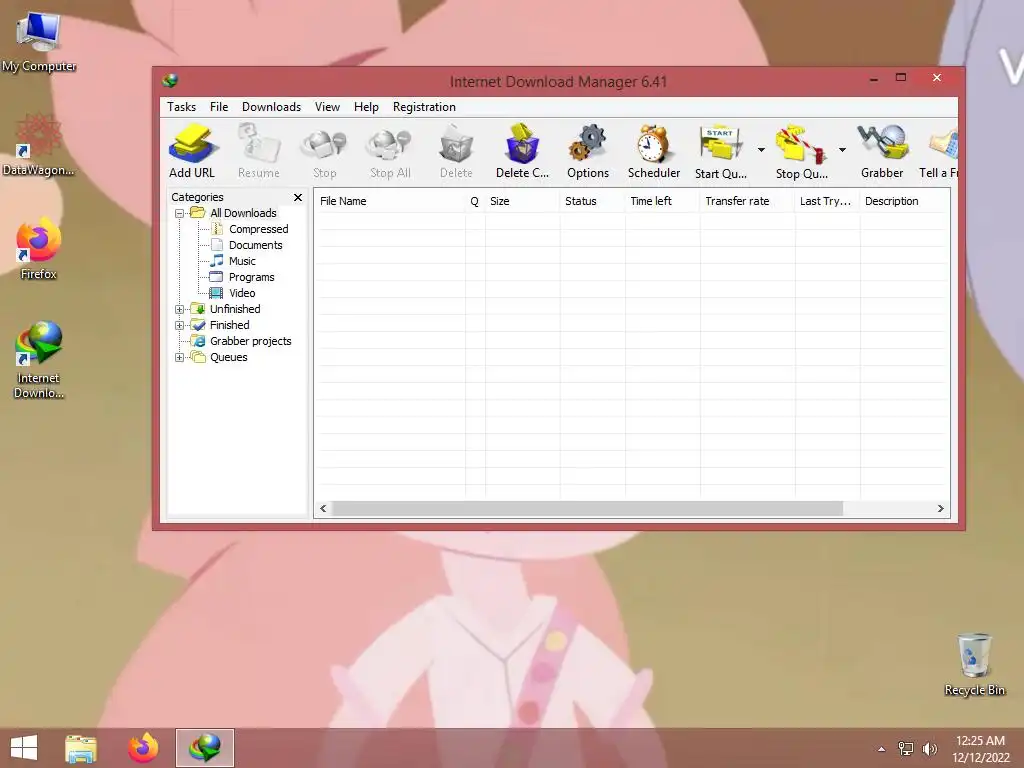Click the network tray icon
Image resolution: width=1024 pixels, height=768 pixels.
click(906, 749)
